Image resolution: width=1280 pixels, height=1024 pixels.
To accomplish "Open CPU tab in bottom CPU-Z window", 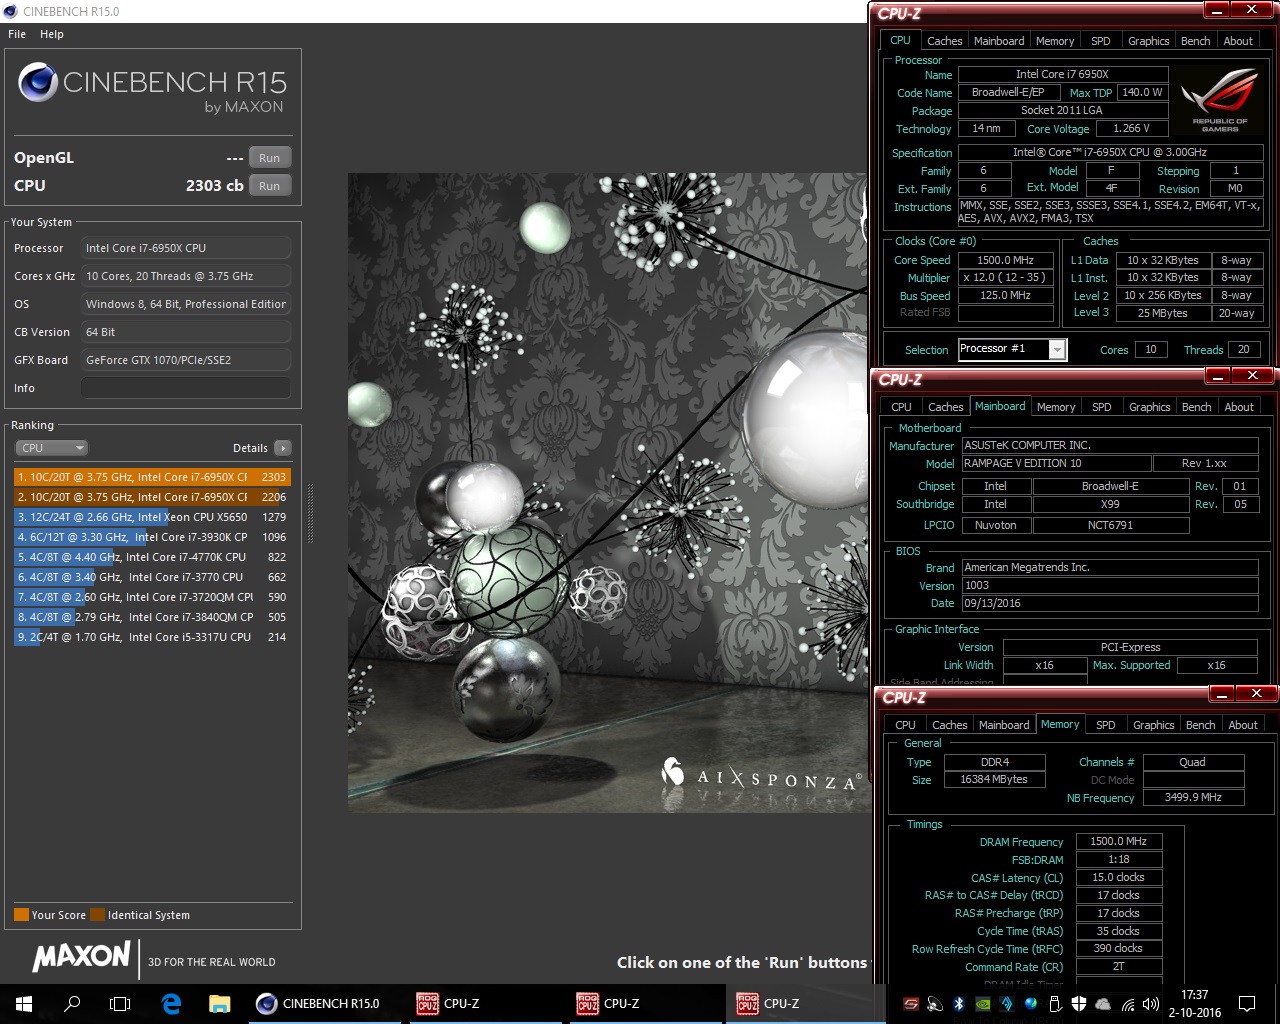I will (x=905, y=725).
